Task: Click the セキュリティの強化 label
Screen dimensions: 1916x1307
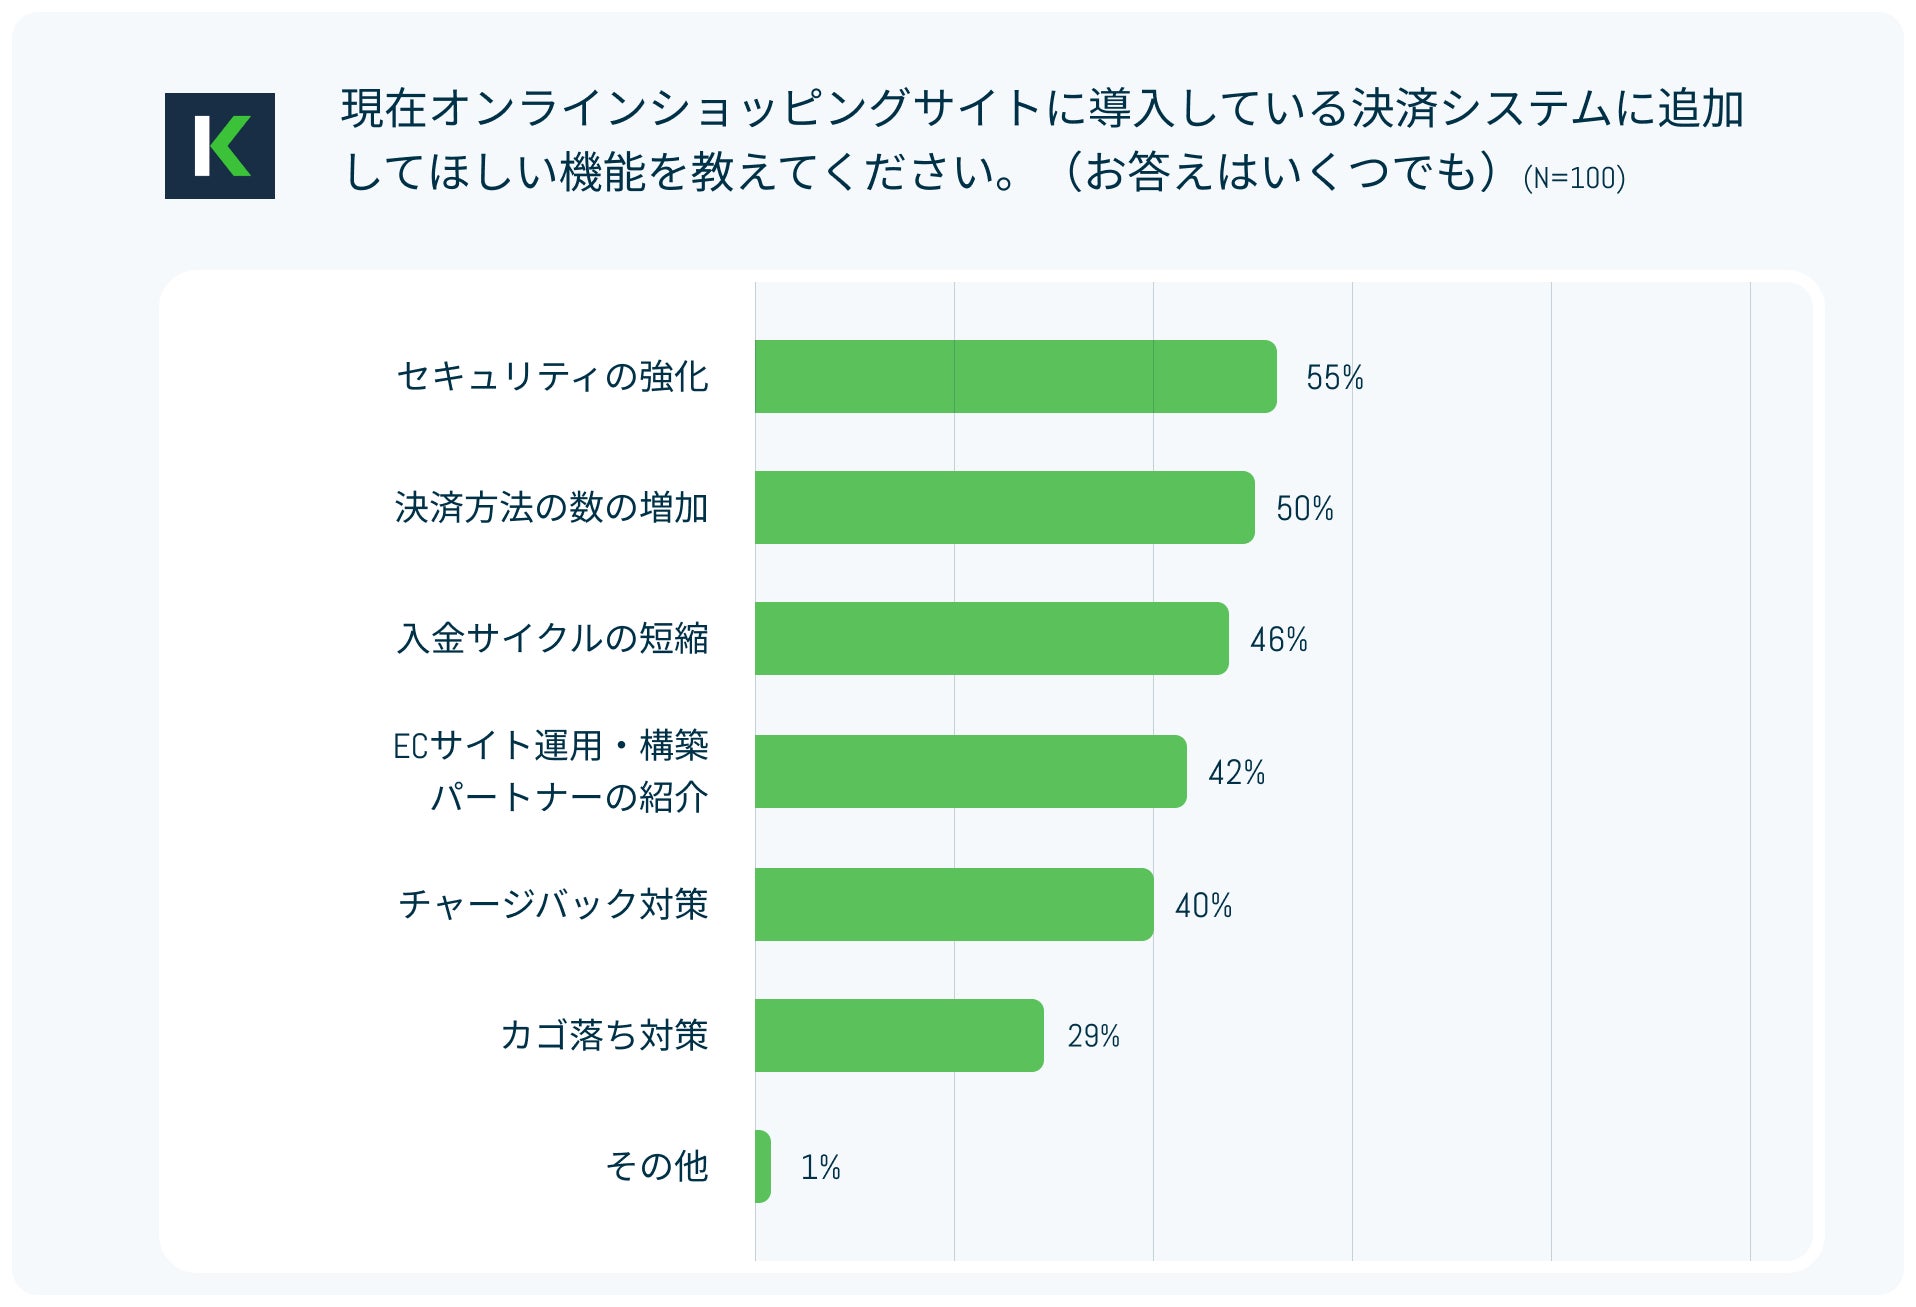Action: 553,377
